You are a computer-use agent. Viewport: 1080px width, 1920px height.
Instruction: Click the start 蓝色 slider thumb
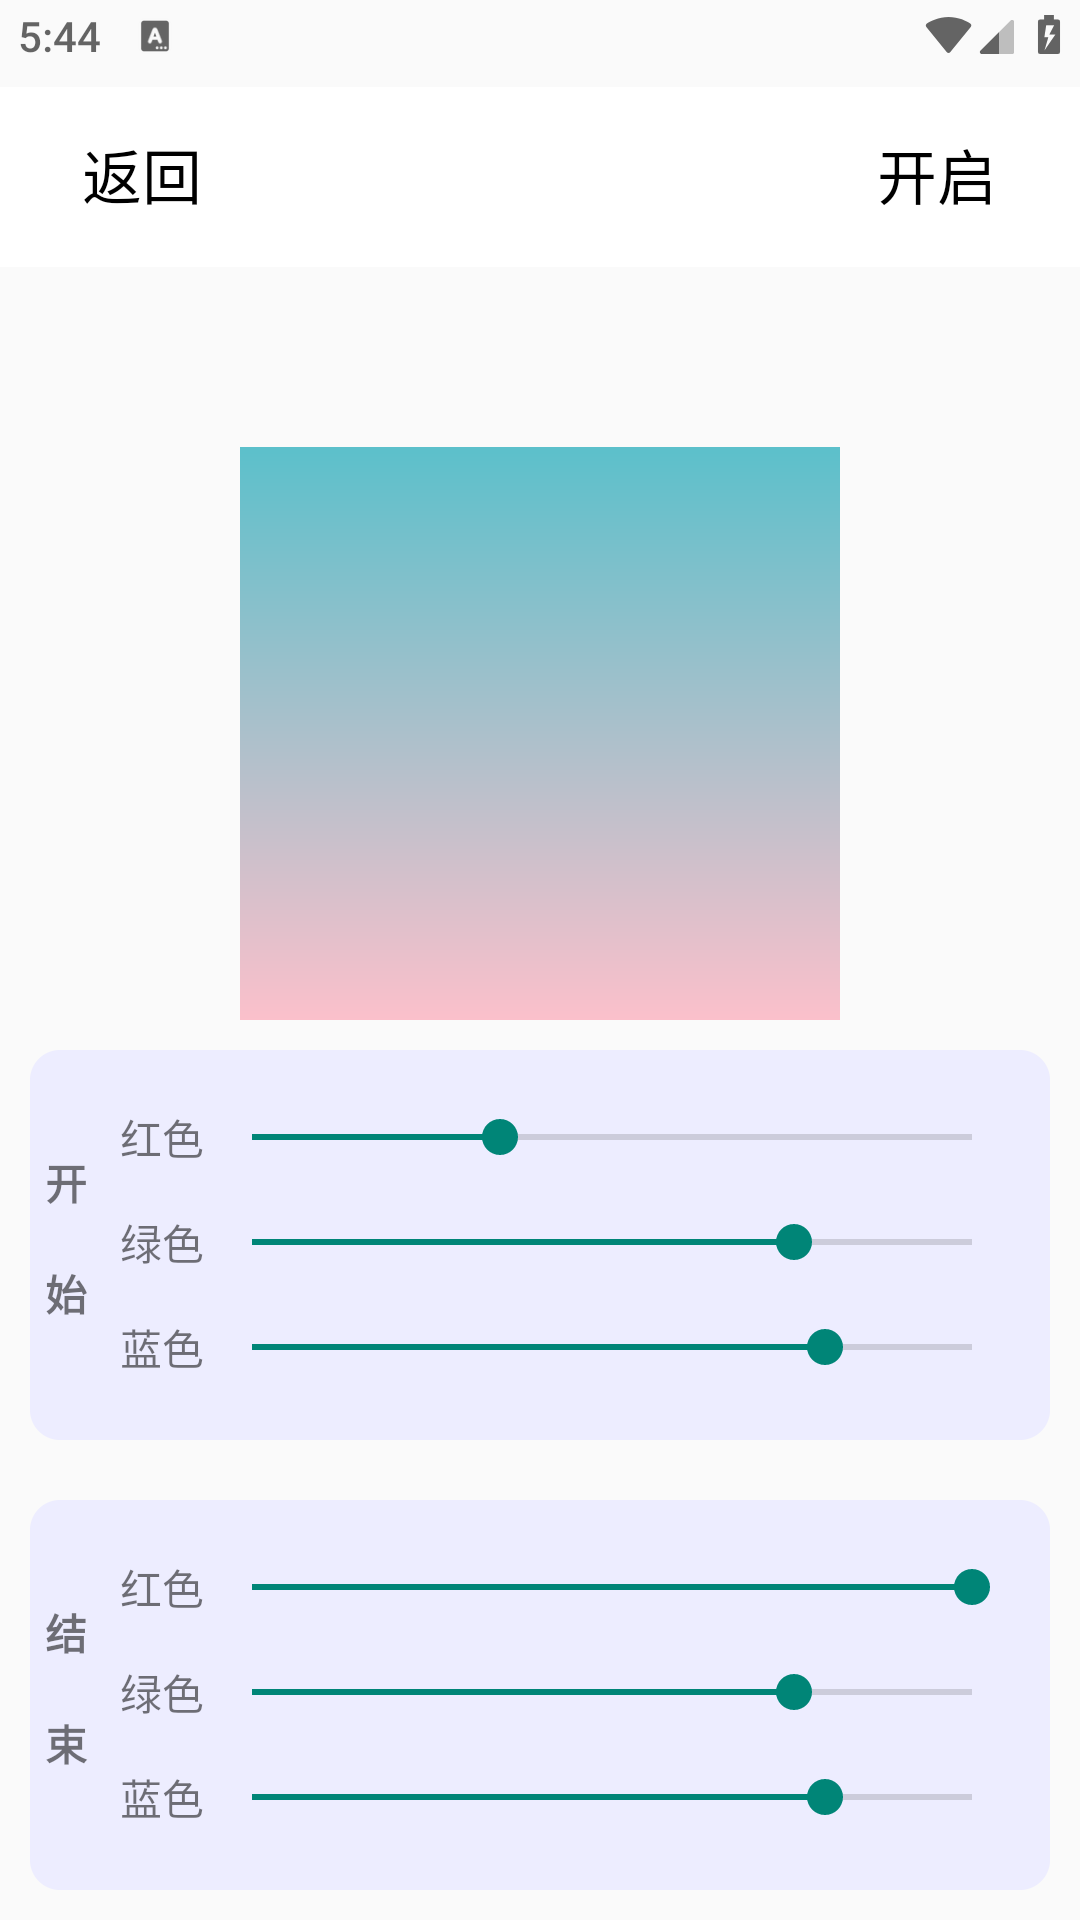(x=825, y=1347)
